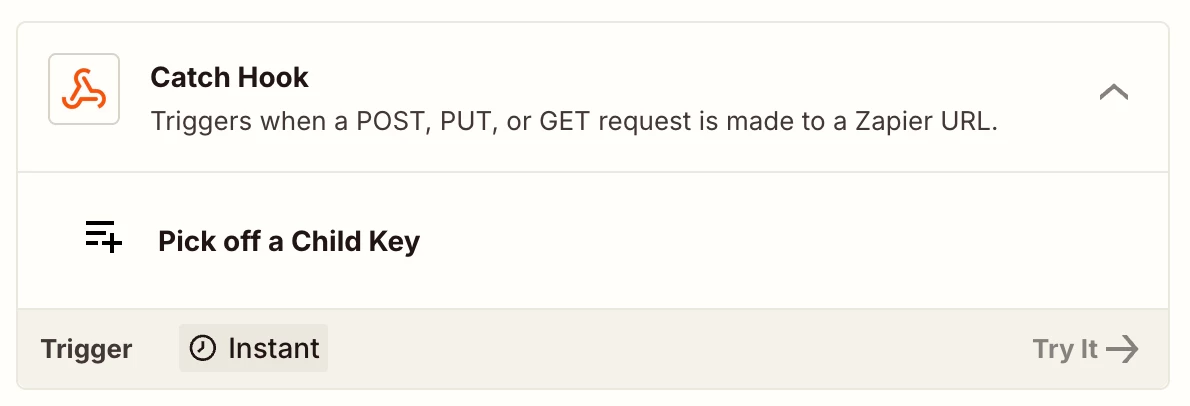This screenshot has width=1190, height=406.
Task: Open the Try It link
Action: pos(1086,349)
